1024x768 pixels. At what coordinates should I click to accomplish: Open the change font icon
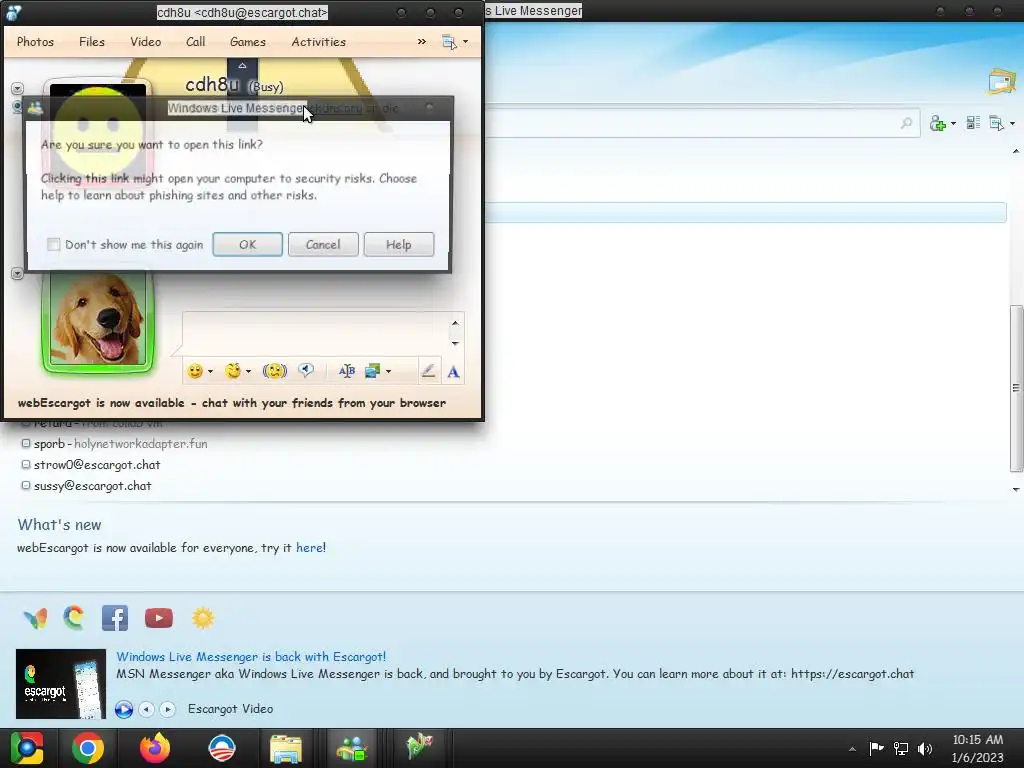pos(347,371)
